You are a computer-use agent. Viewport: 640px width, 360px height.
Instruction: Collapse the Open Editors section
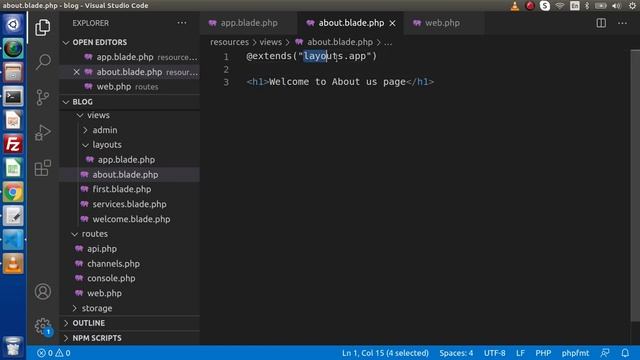coord(130,42)
